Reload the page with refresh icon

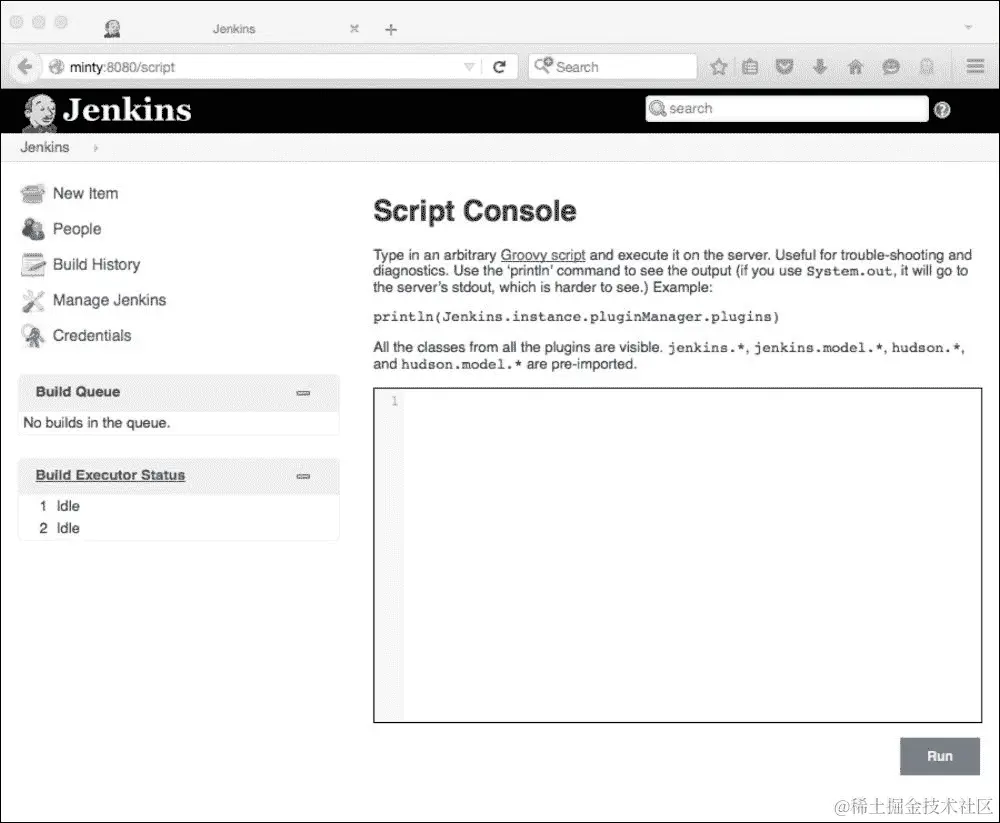point(499,67)
